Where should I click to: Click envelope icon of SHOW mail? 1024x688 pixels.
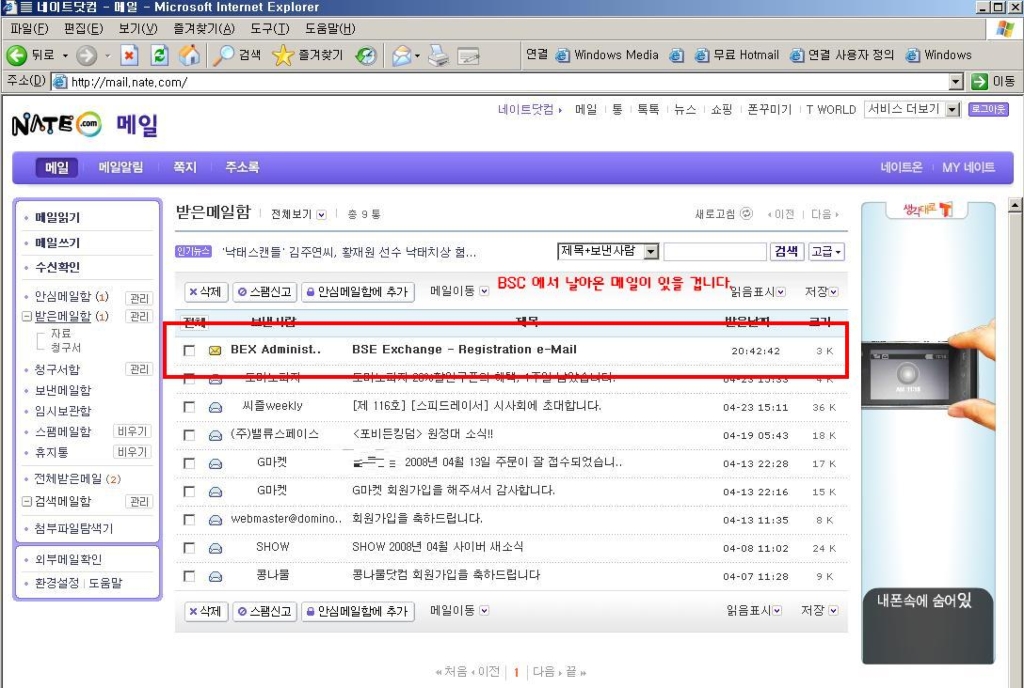(215, 548)
